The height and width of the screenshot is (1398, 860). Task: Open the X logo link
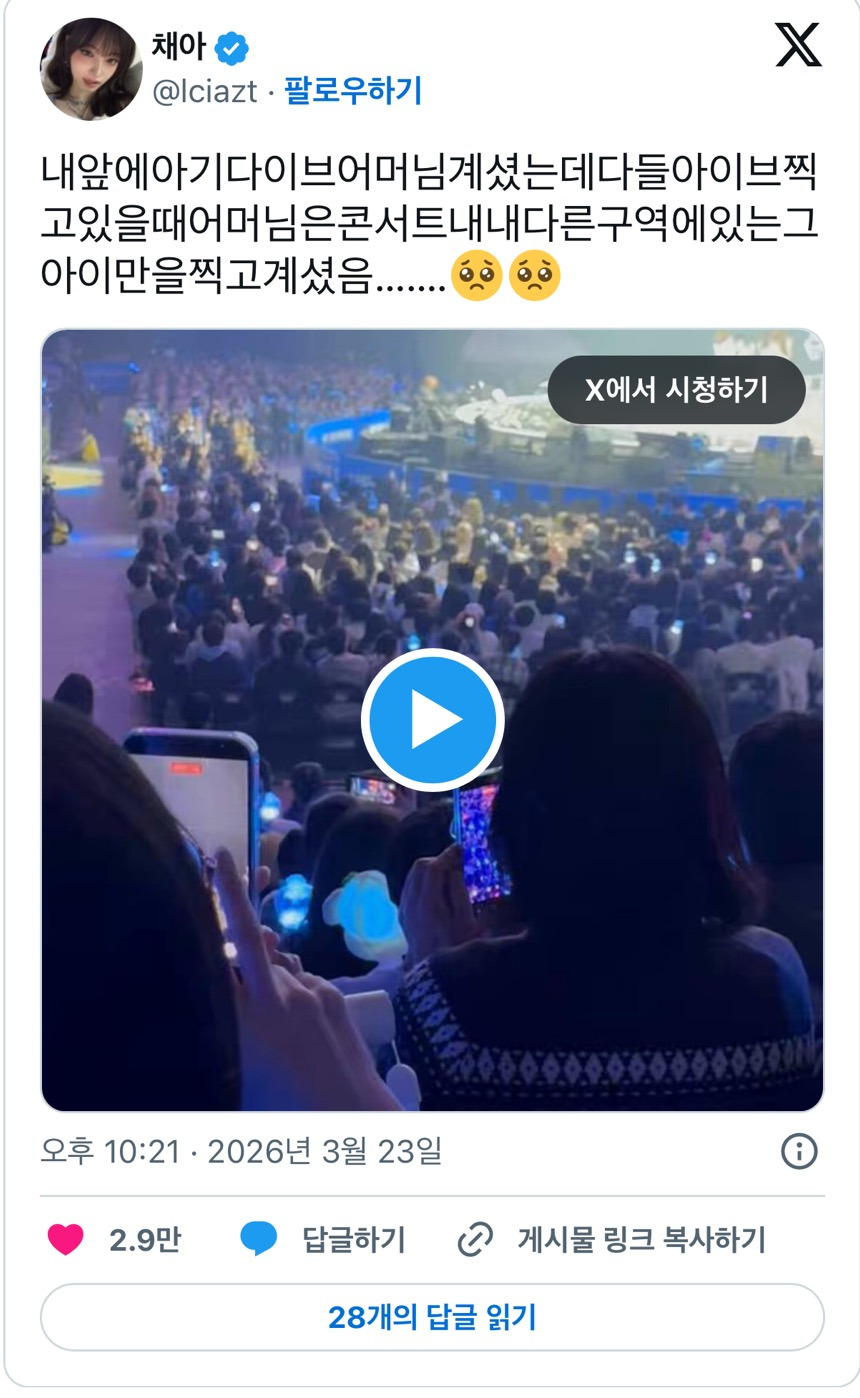pyautogui.click(x=798, y=45)
